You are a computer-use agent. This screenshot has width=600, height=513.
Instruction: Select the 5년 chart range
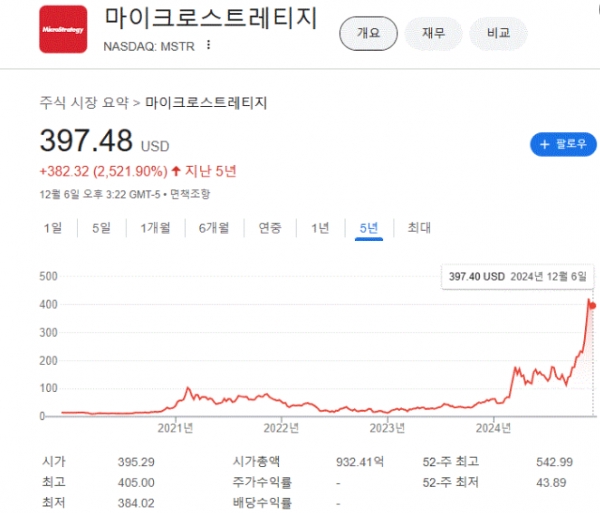coord(369,228)
